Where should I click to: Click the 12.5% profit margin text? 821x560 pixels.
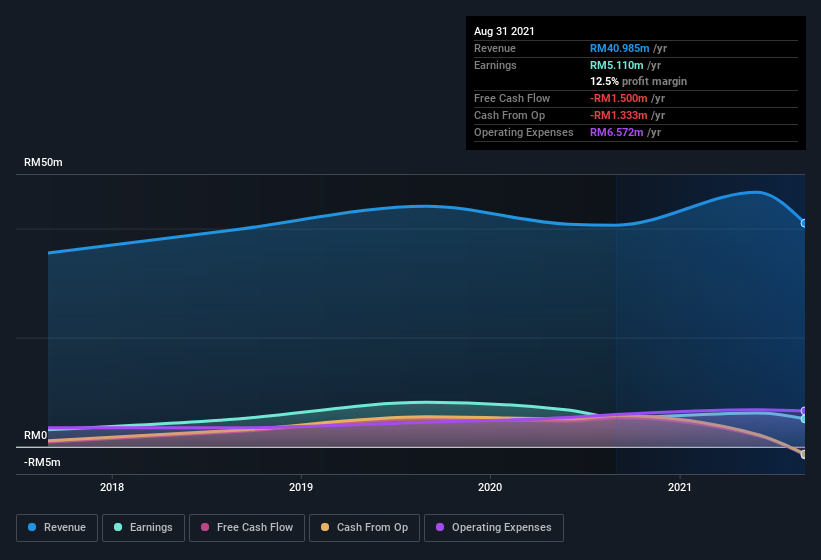pos(638,82)
